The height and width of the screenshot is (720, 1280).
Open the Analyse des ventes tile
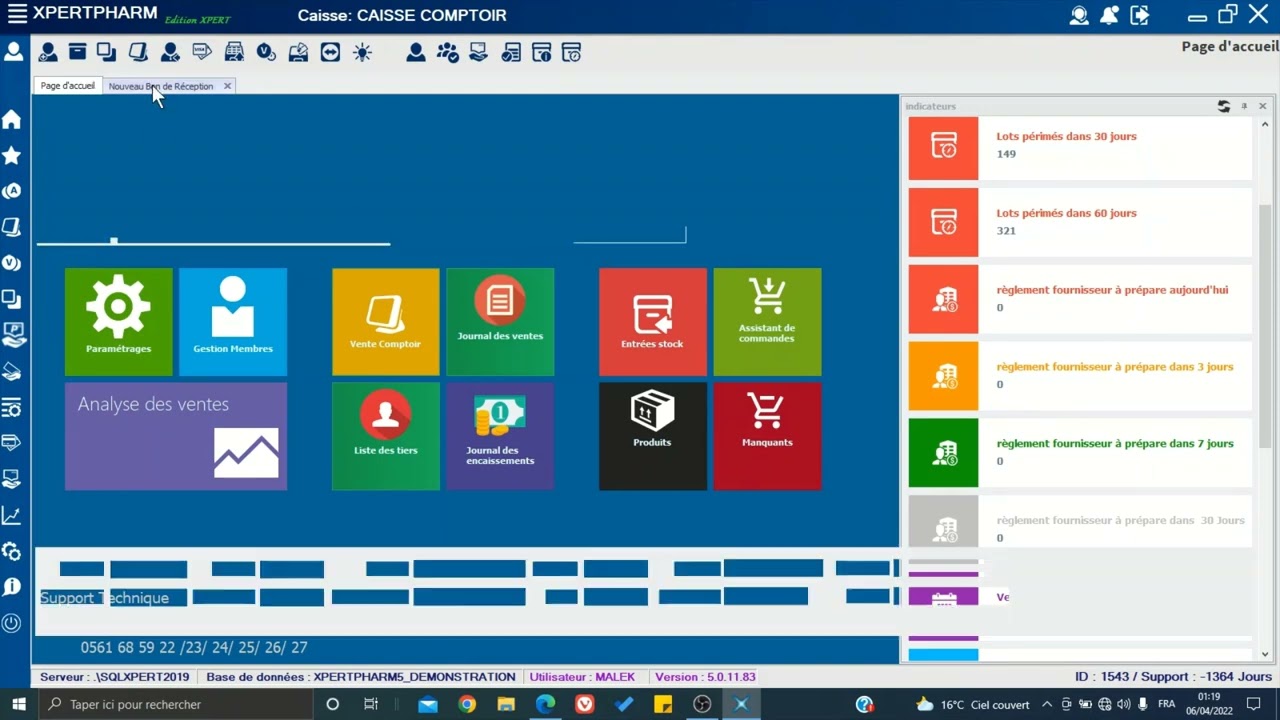[x=176, y=436]
